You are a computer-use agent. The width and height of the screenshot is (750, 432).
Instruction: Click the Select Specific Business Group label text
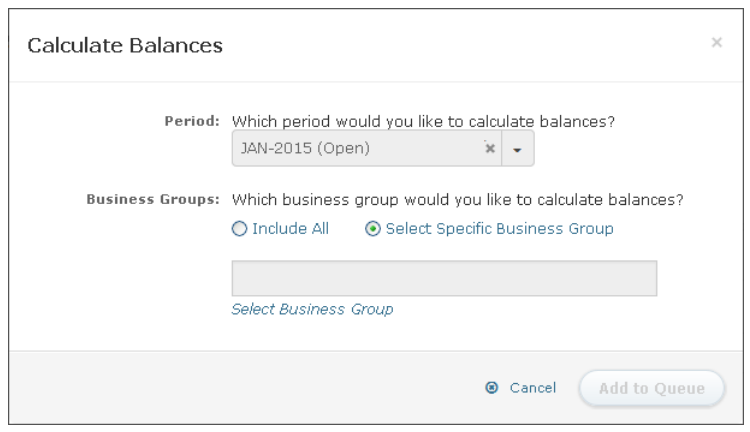click(498, 228)
